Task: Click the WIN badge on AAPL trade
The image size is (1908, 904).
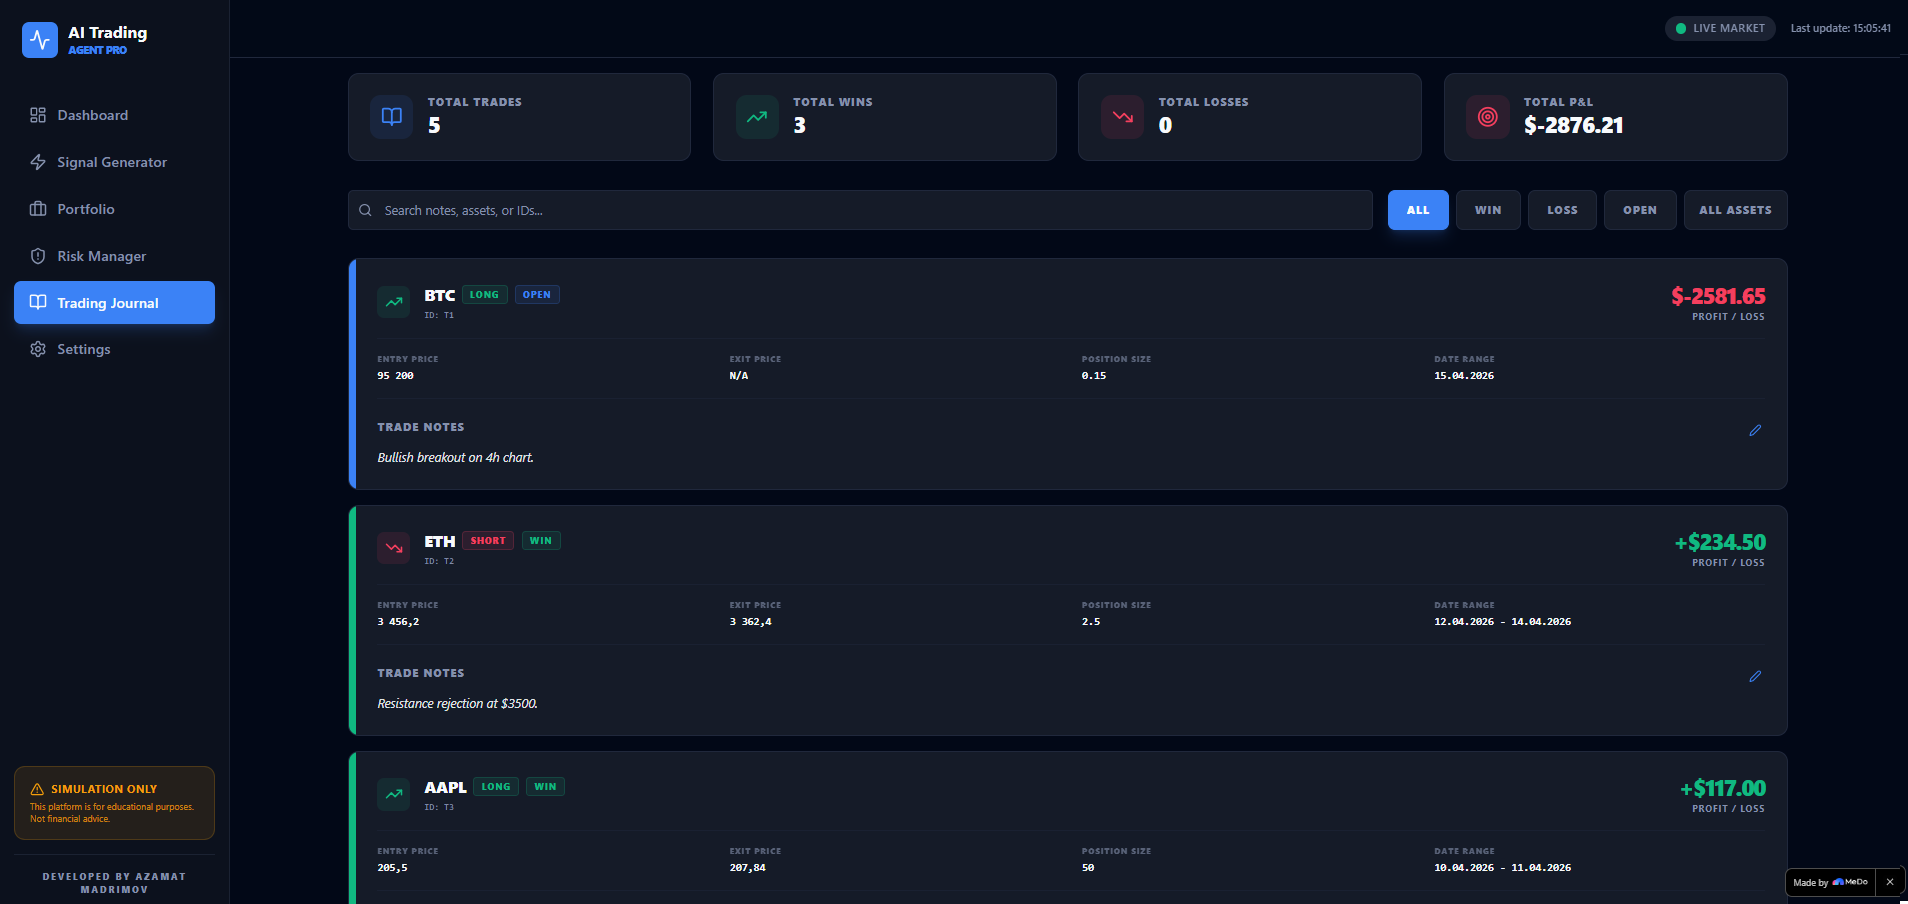Action: coord(545,787)
